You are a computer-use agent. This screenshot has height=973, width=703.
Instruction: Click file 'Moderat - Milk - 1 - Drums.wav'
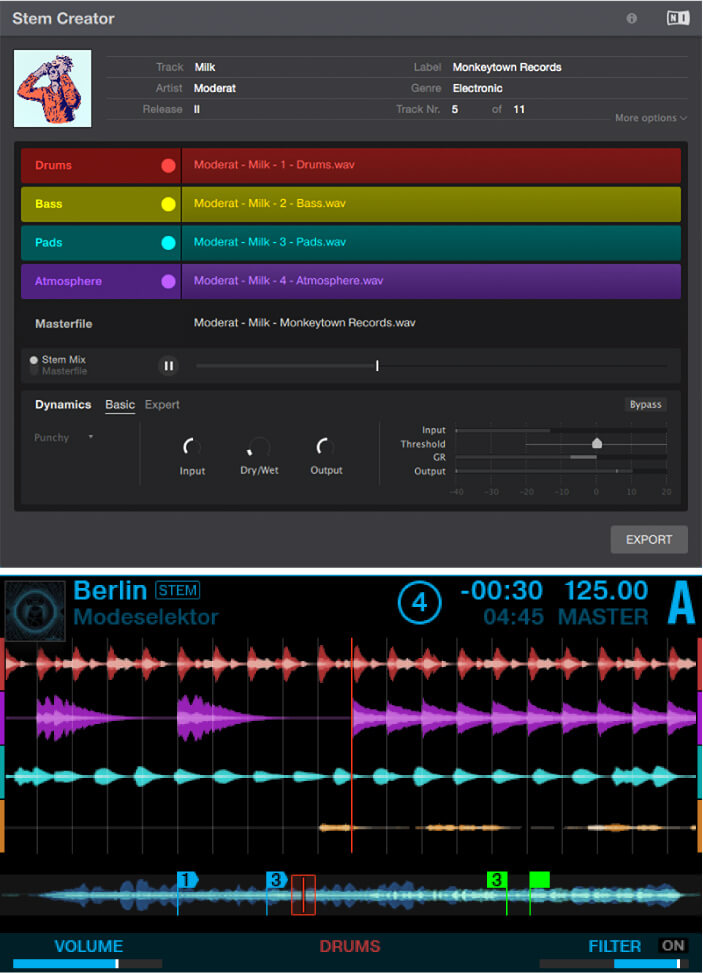point(274,164)
